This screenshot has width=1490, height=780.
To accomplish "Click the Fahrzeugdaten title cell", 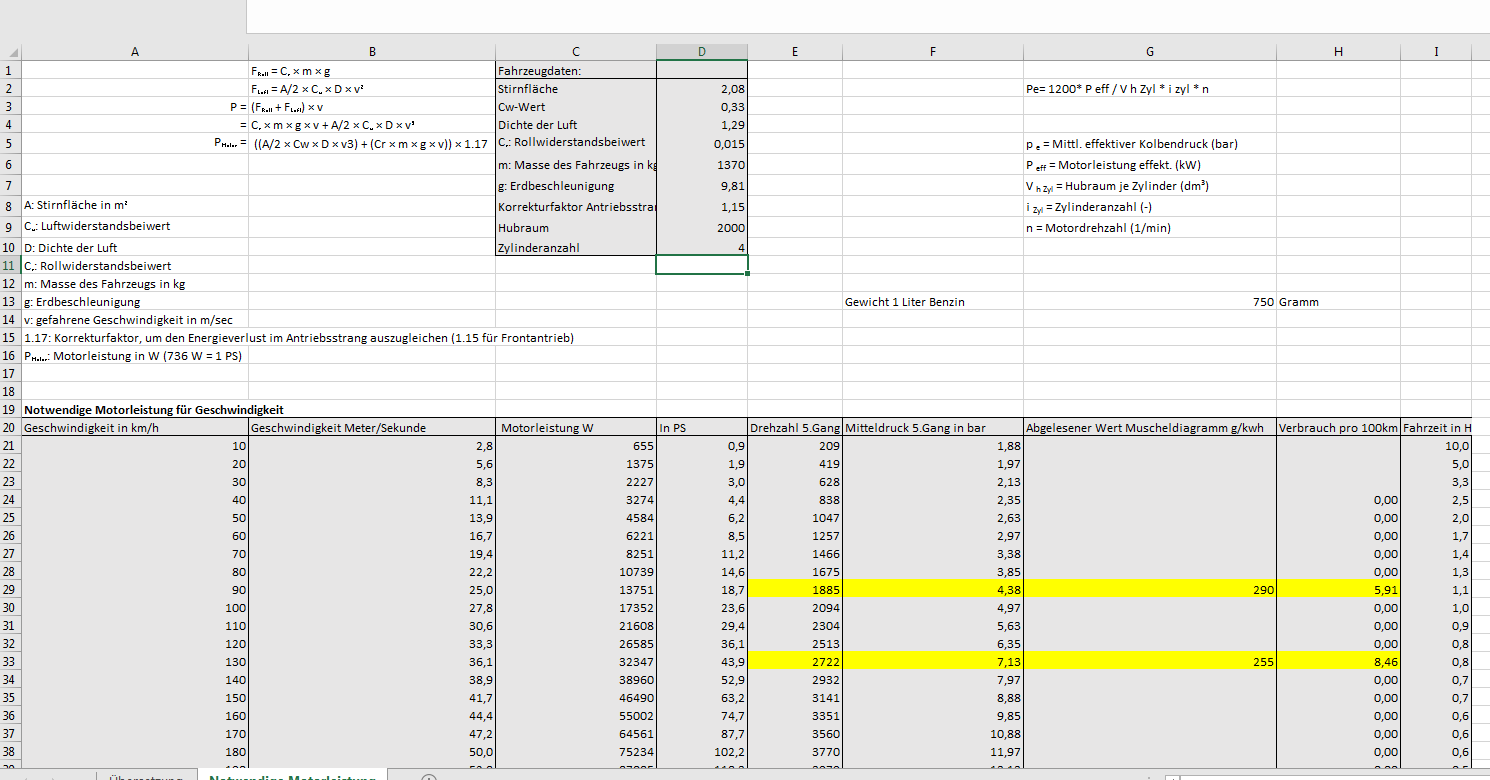I will point(576,71).
